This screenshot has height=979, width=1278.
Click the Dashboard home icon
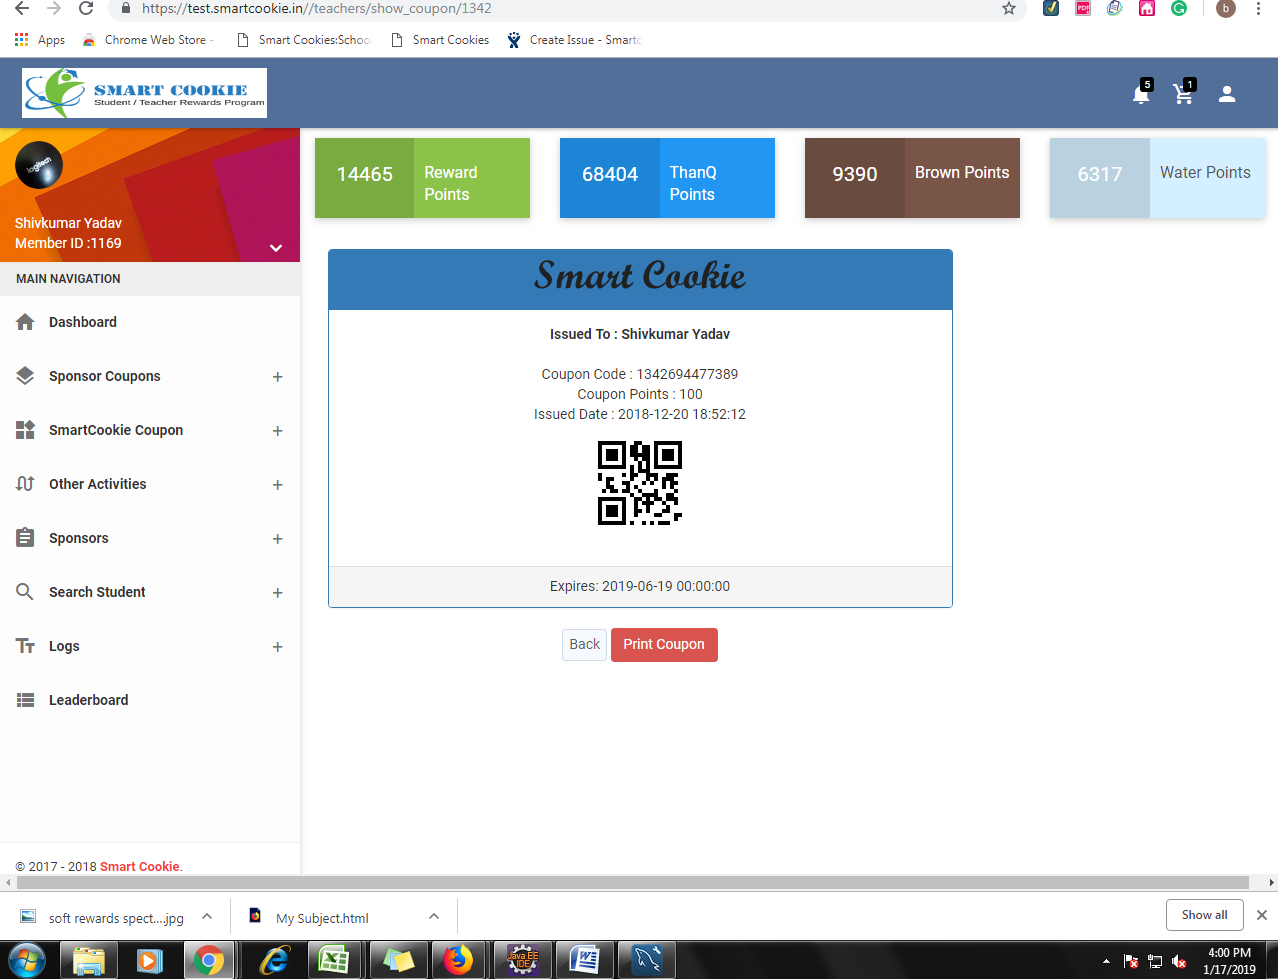[26, 322]
